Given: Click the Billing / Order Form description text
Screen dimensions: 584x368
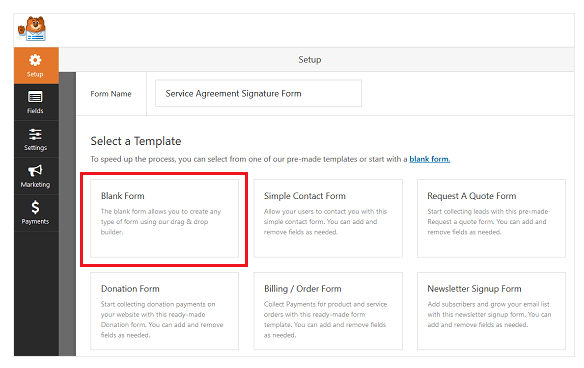Looking at the screenshot, I should [x=326, y=320].
